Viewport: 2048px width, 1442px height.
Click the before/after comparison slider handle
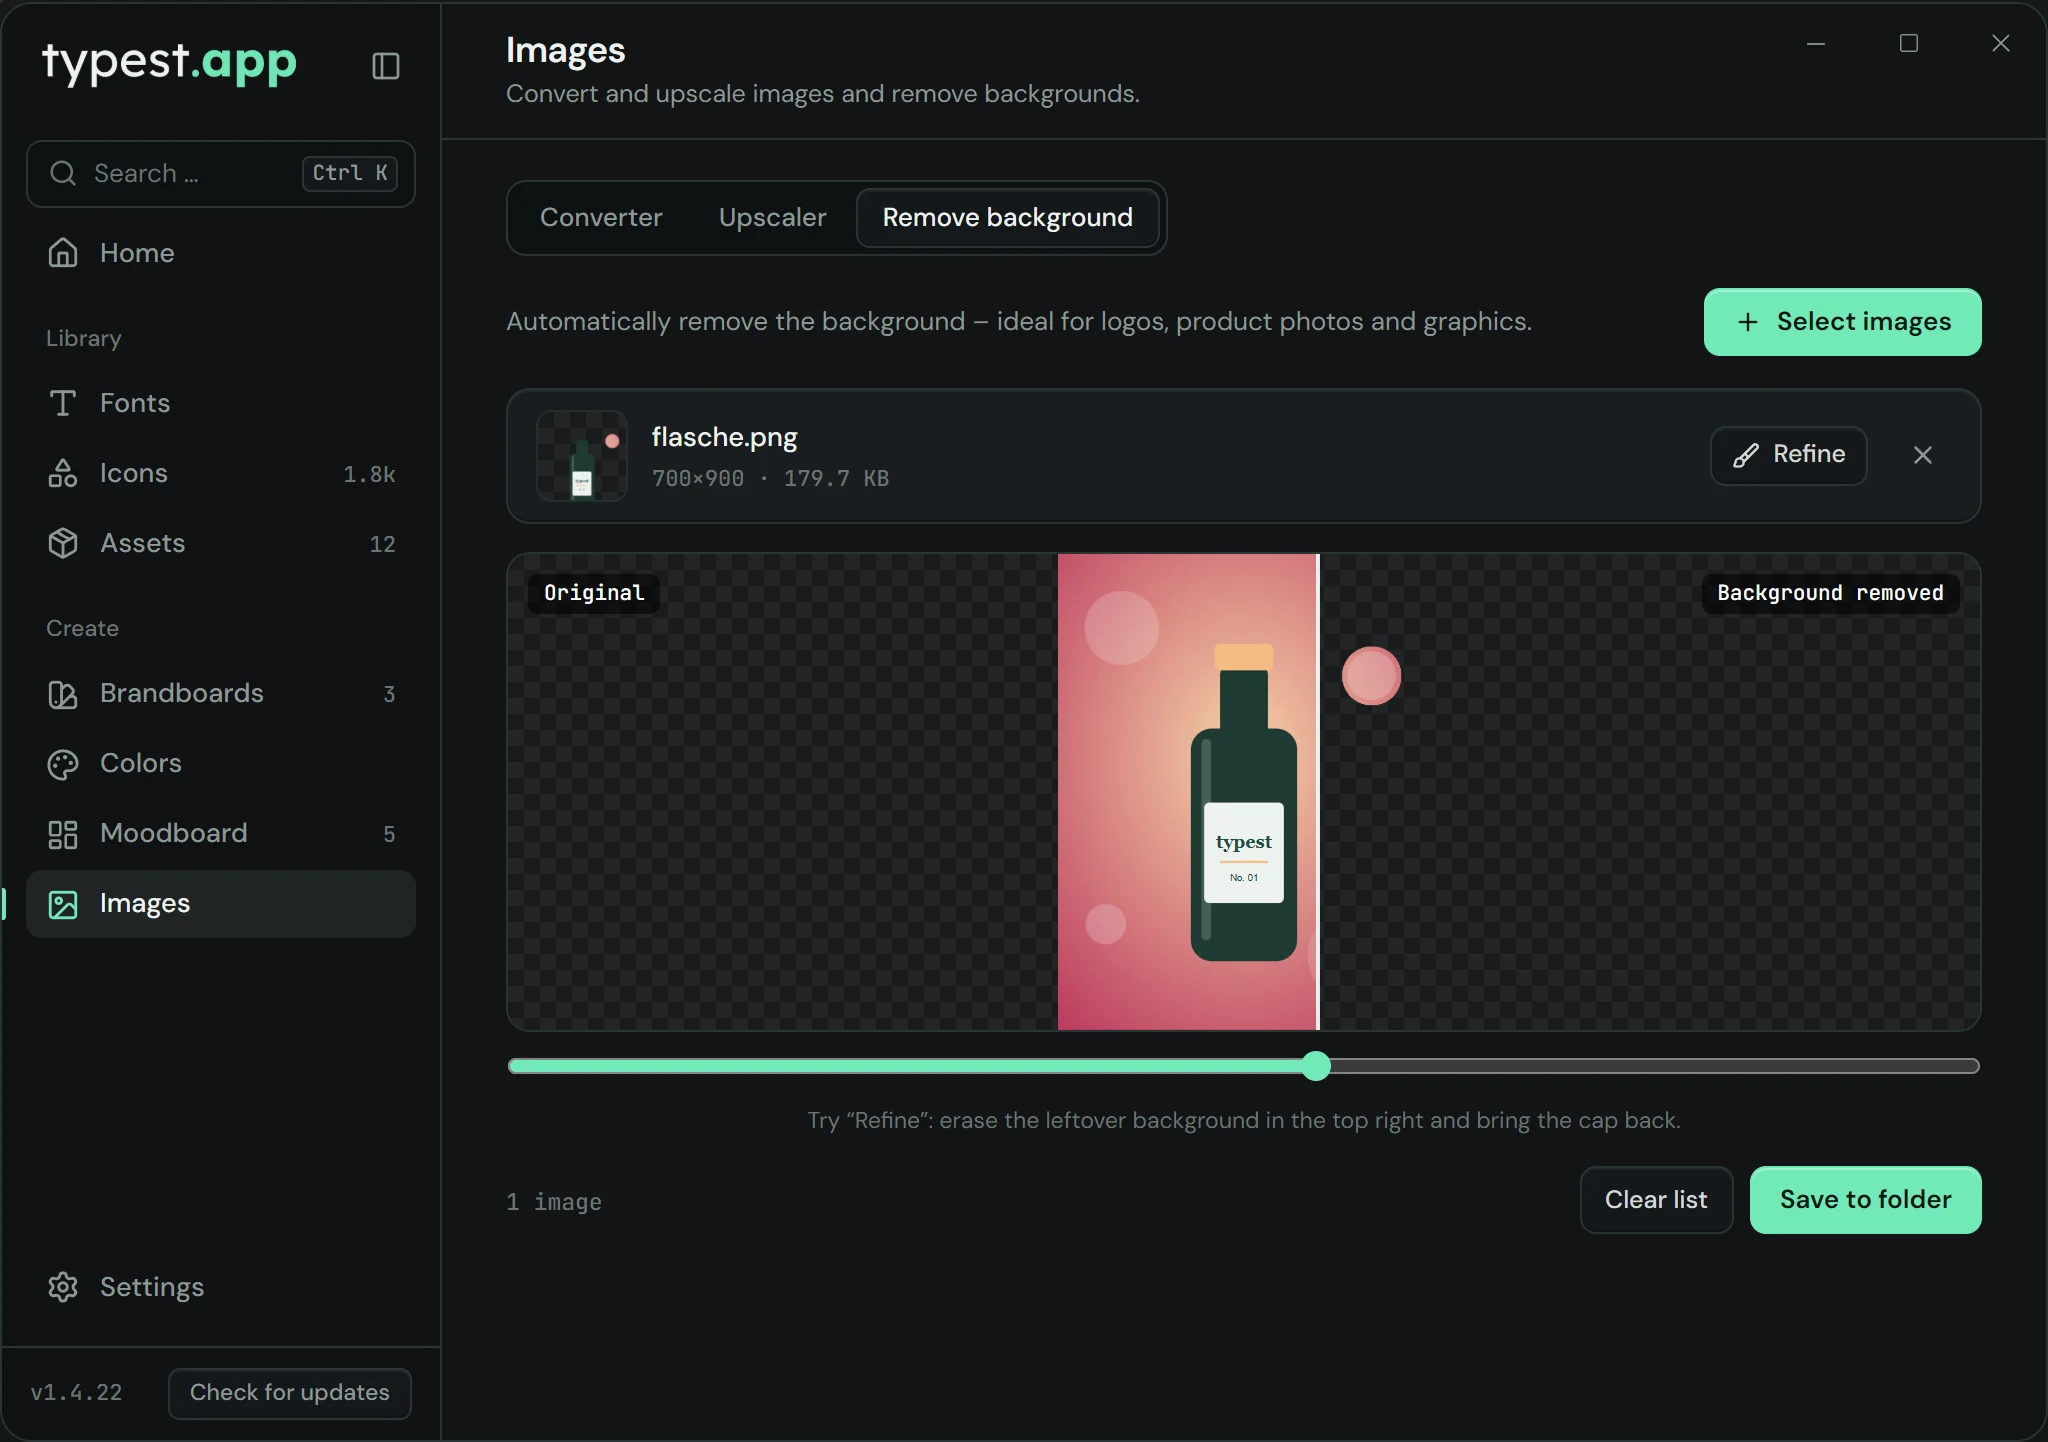[x=1317, y=1066]
